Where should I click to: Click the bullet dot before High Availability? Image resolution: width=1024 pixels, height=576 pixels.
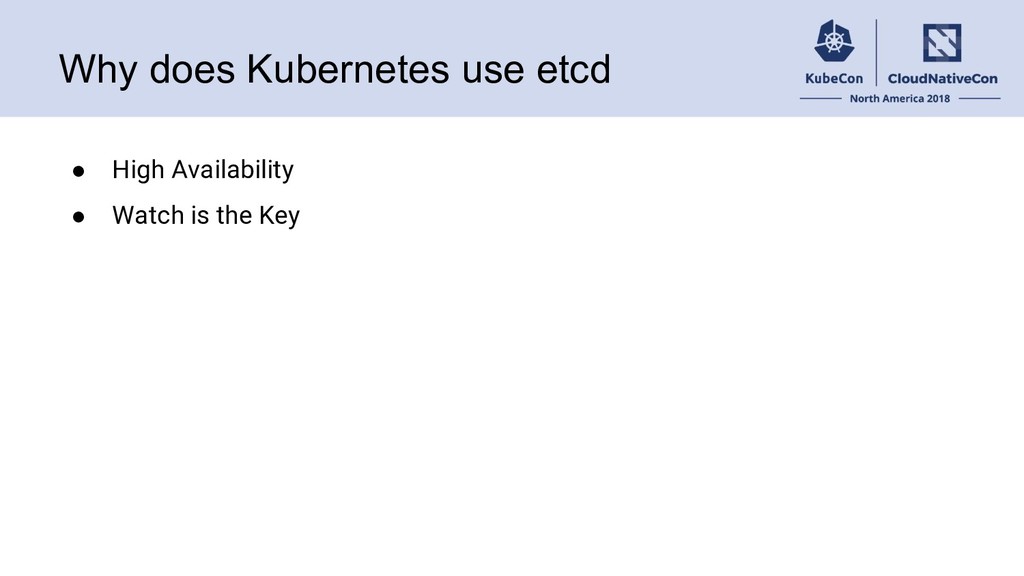click(x=78, y=171)
